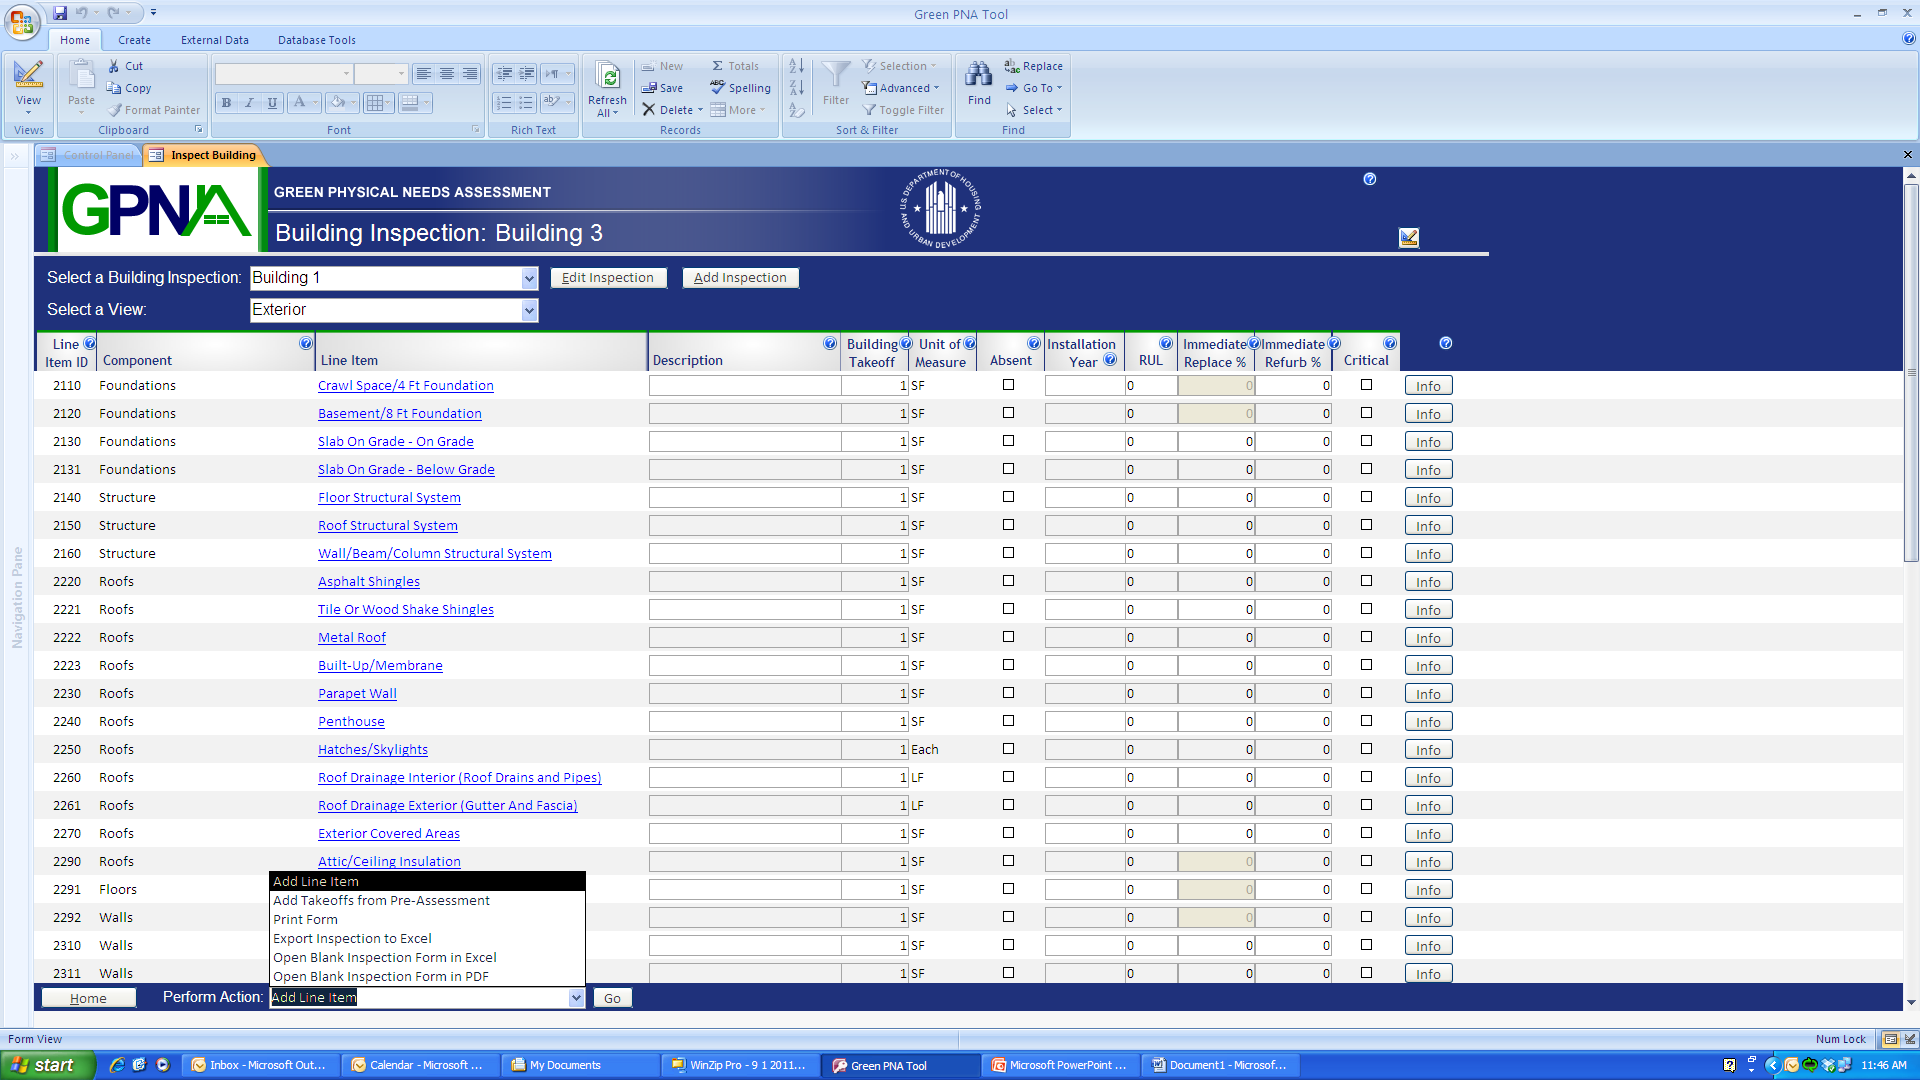Click the checkmark icon below the header help button
Image resolution: width=1920 pixels, height=1080 pixels.
click(x=1409, y=237)
